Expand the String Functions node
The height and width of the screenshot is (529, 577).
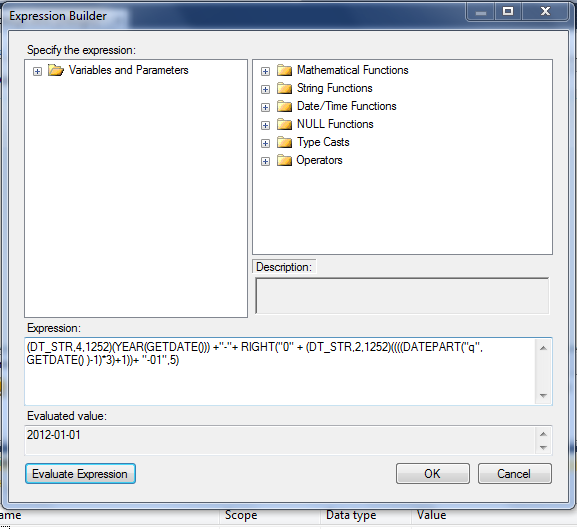(x=265, y=89)
